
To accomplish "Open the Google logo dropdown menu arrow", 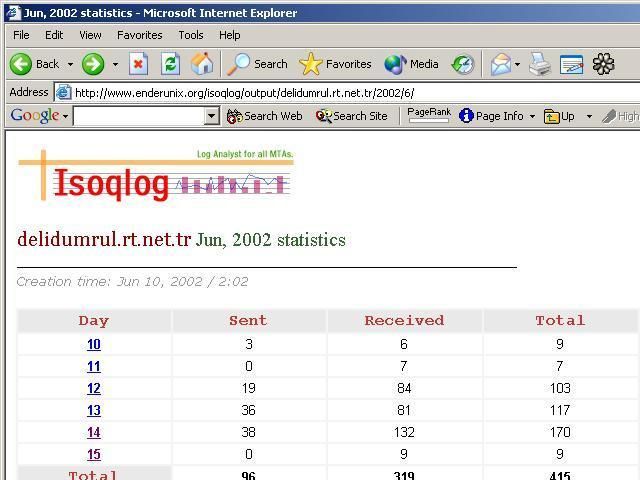I will pos(65,116).
